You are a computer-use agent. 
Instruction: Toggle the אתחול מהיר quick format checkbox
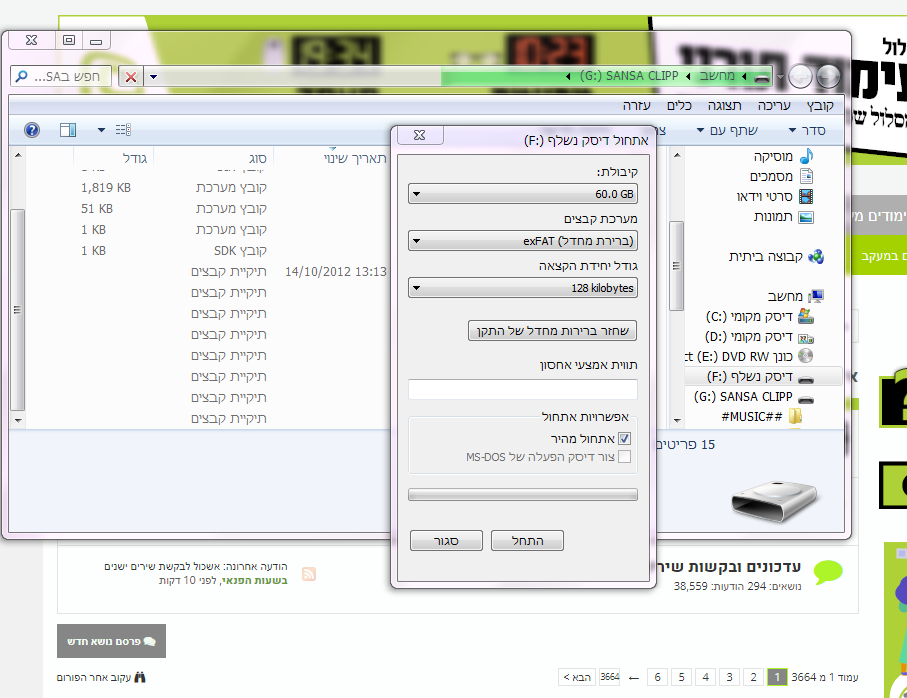[624, 438]
